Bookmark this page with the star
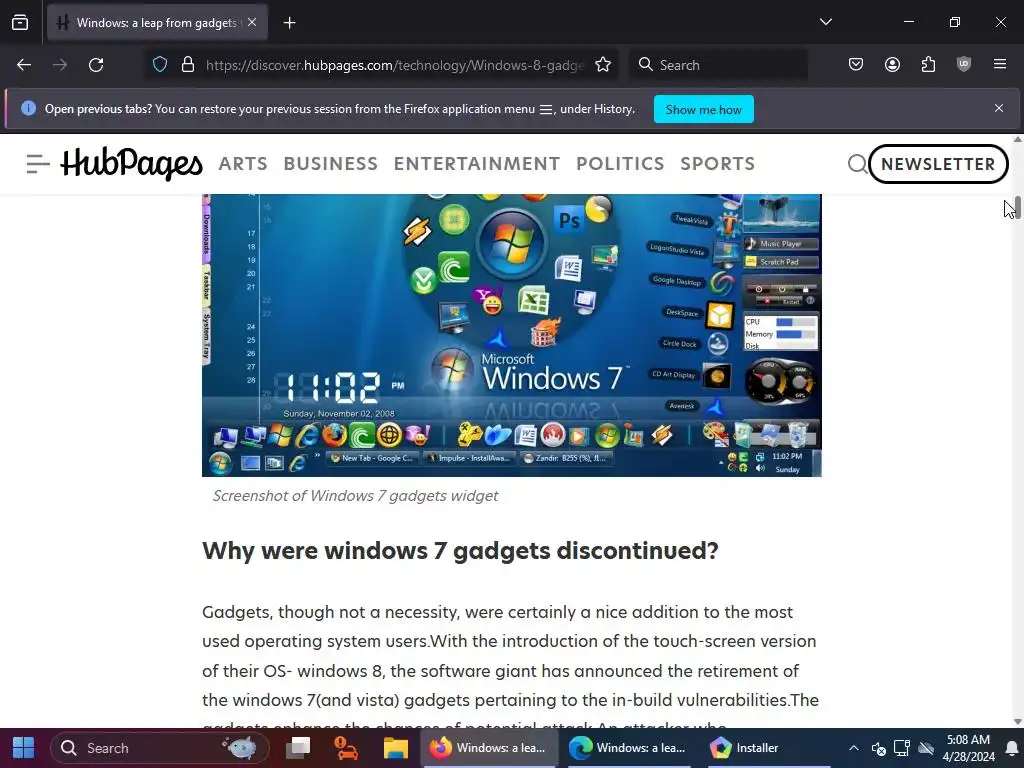 [x=603, y=65]
